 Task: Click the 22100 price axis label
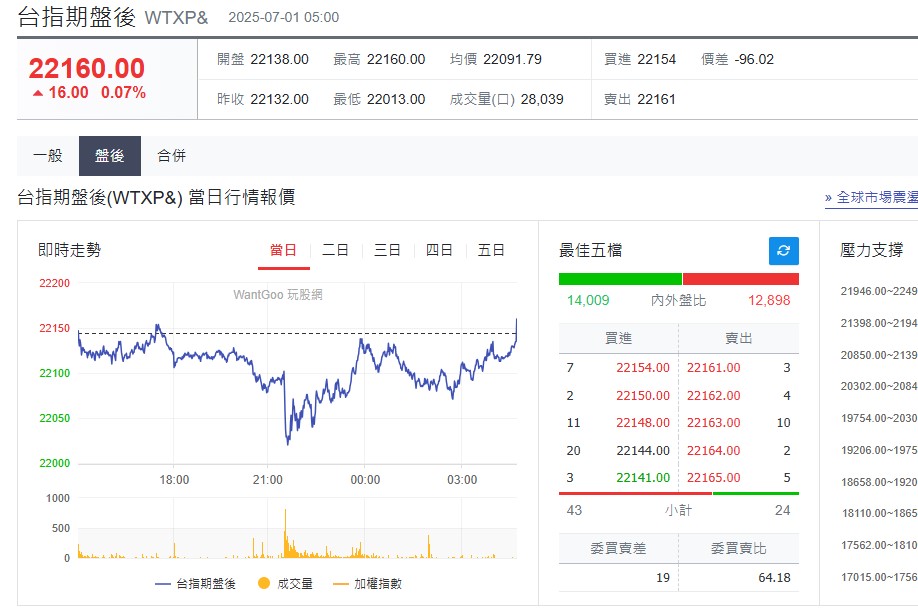coord(54,374)
